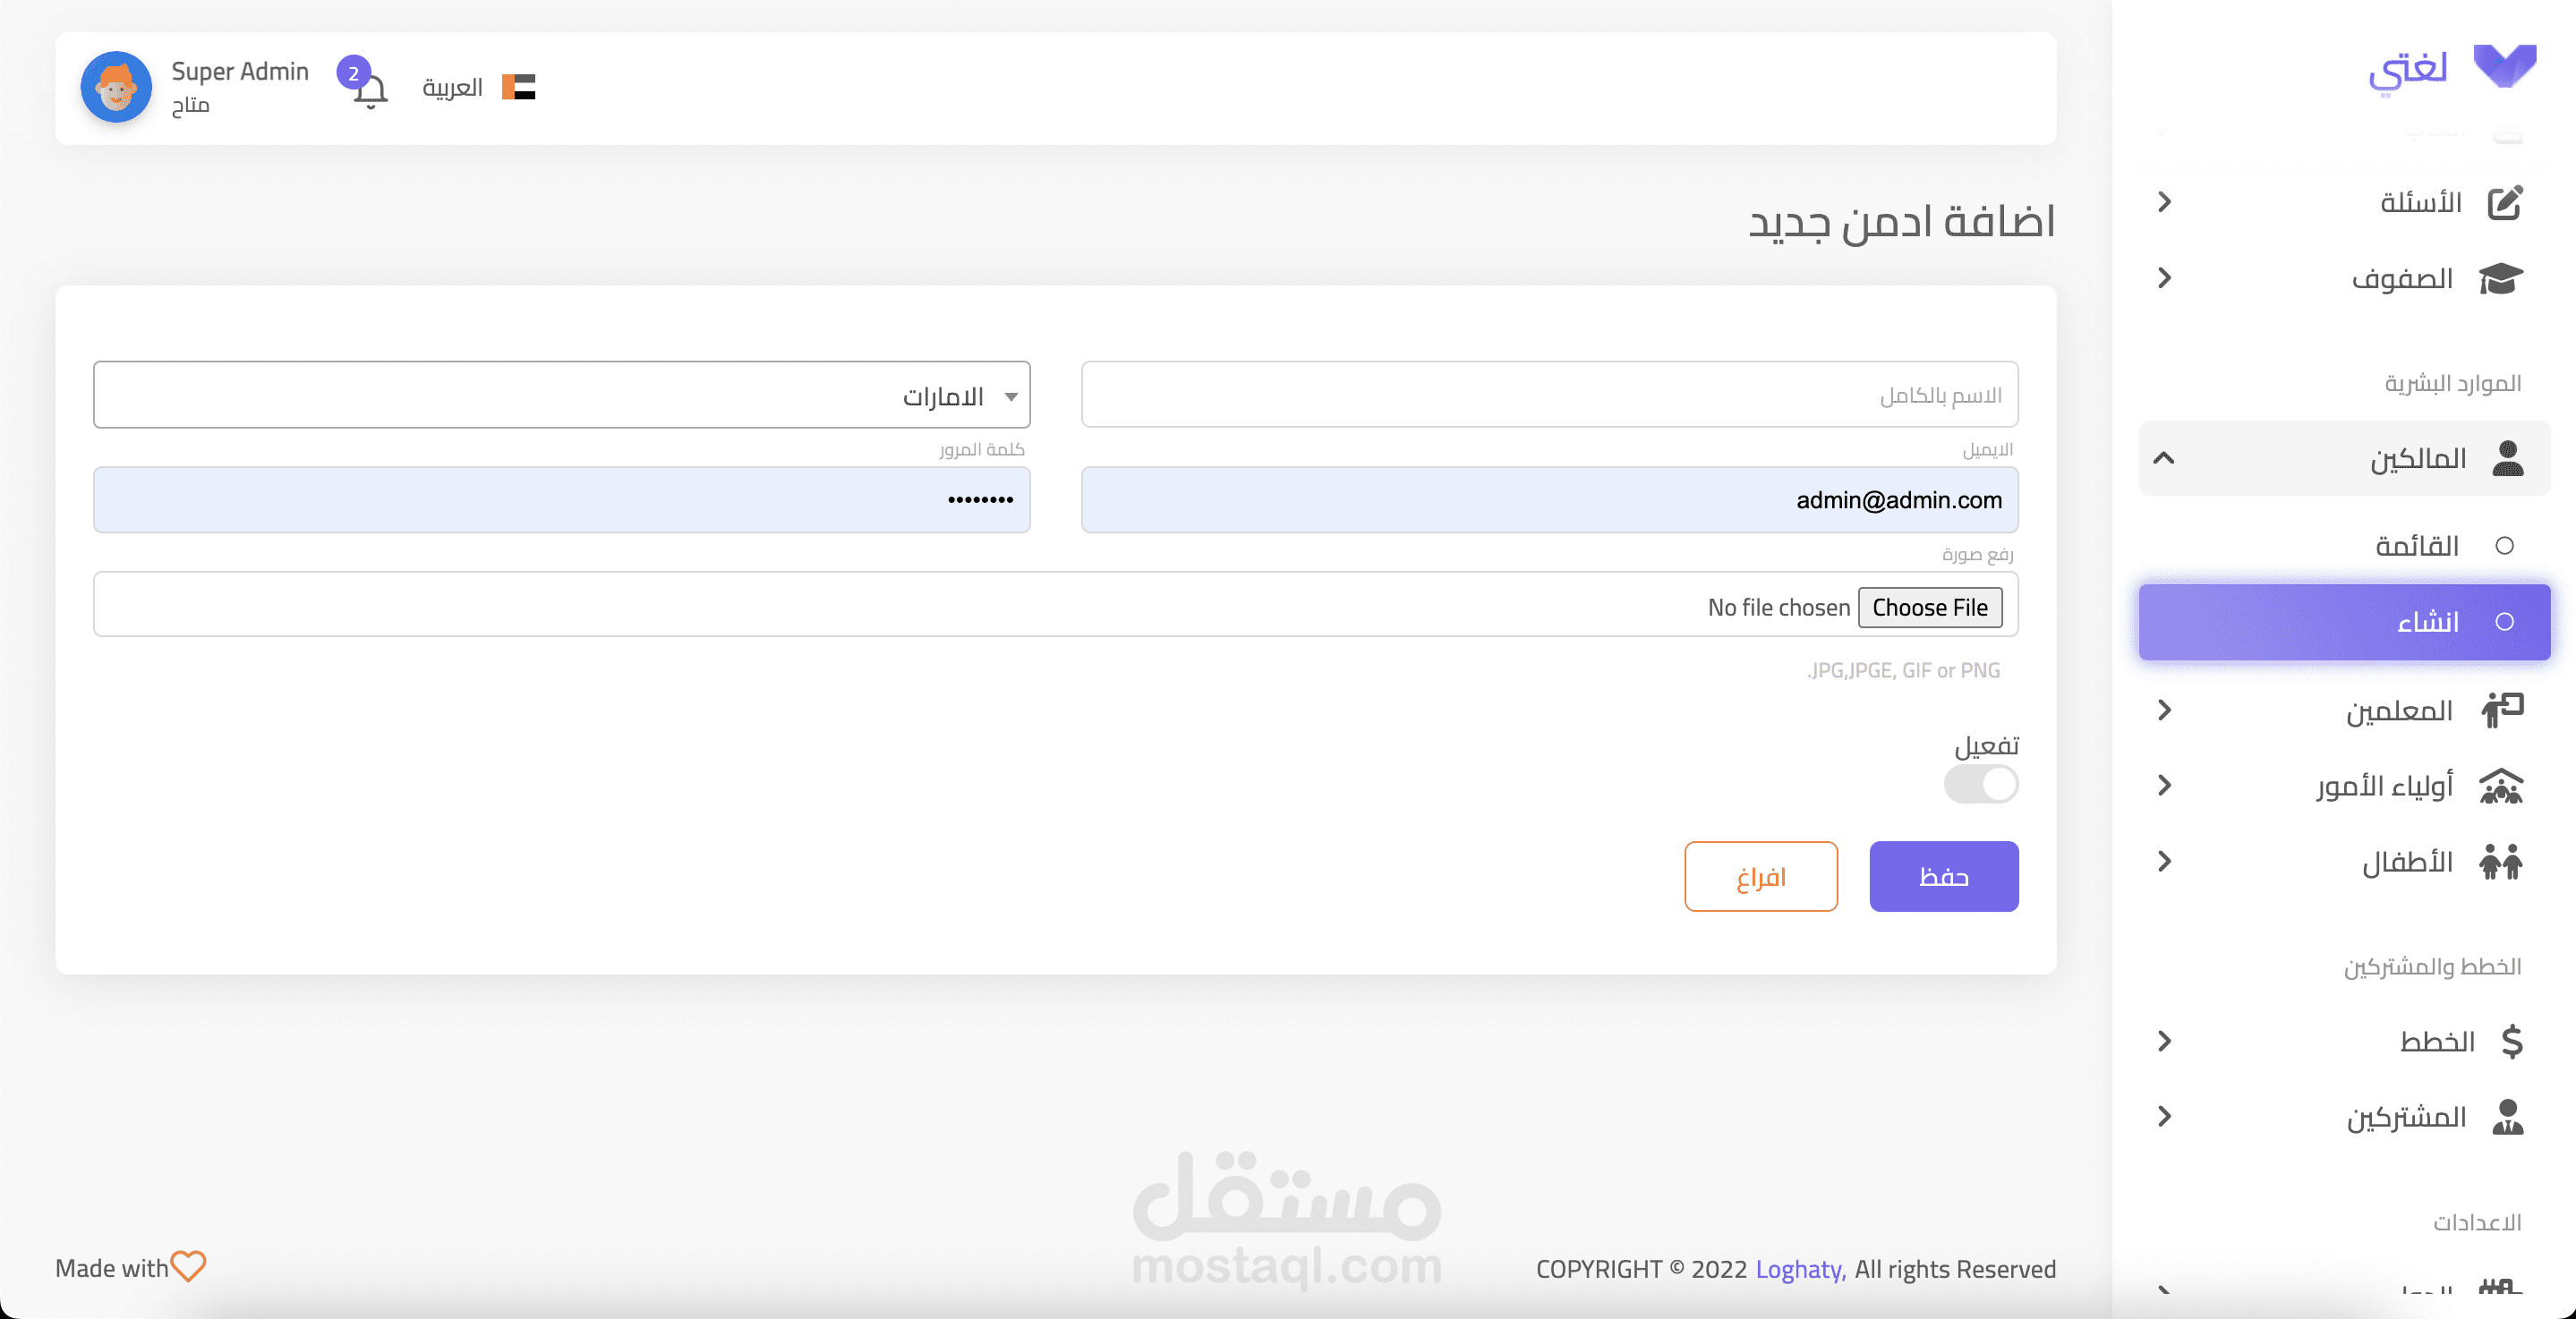
Task: Select the القائمة radio circle in the sidebar
Action: point(2504,545)
